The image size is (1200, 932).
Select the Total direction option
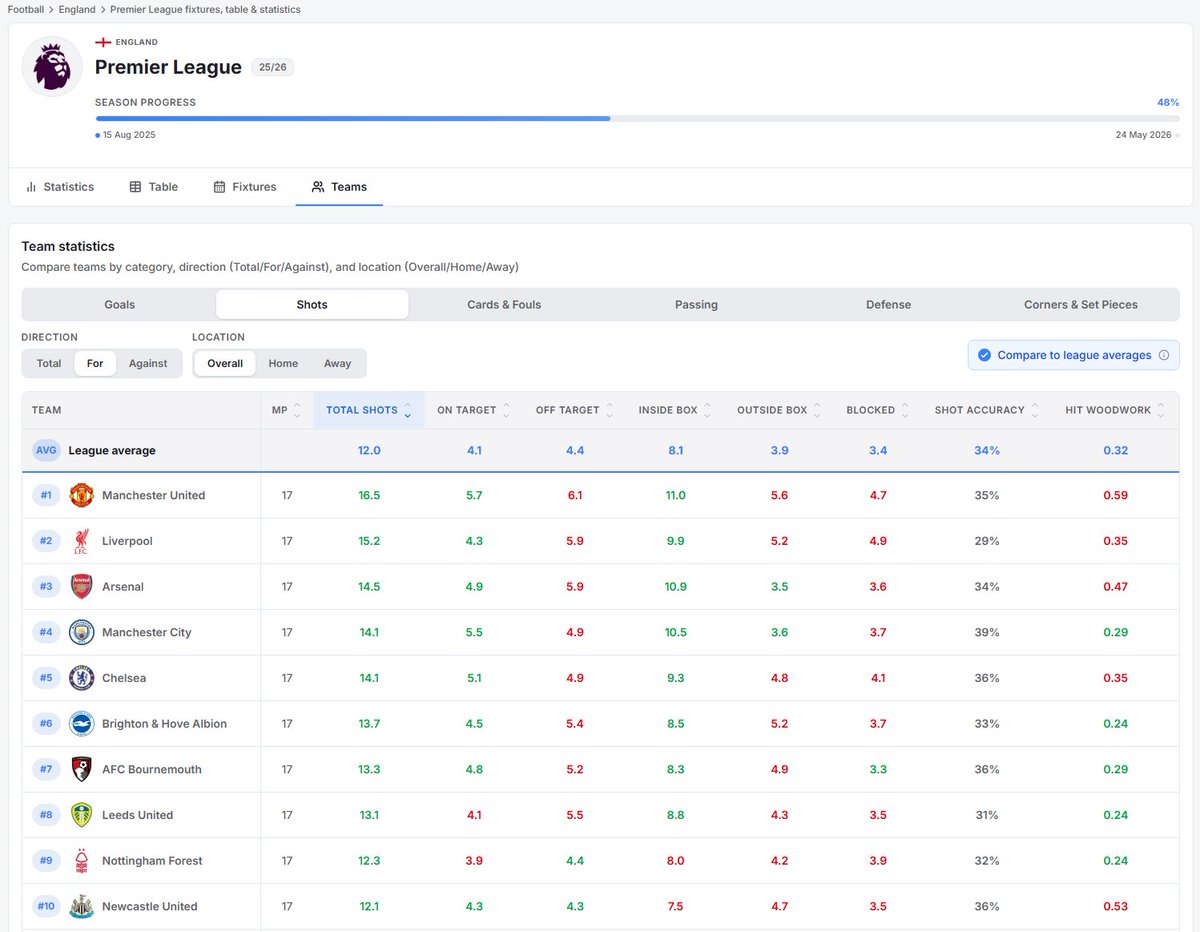[x=49, y=363]
